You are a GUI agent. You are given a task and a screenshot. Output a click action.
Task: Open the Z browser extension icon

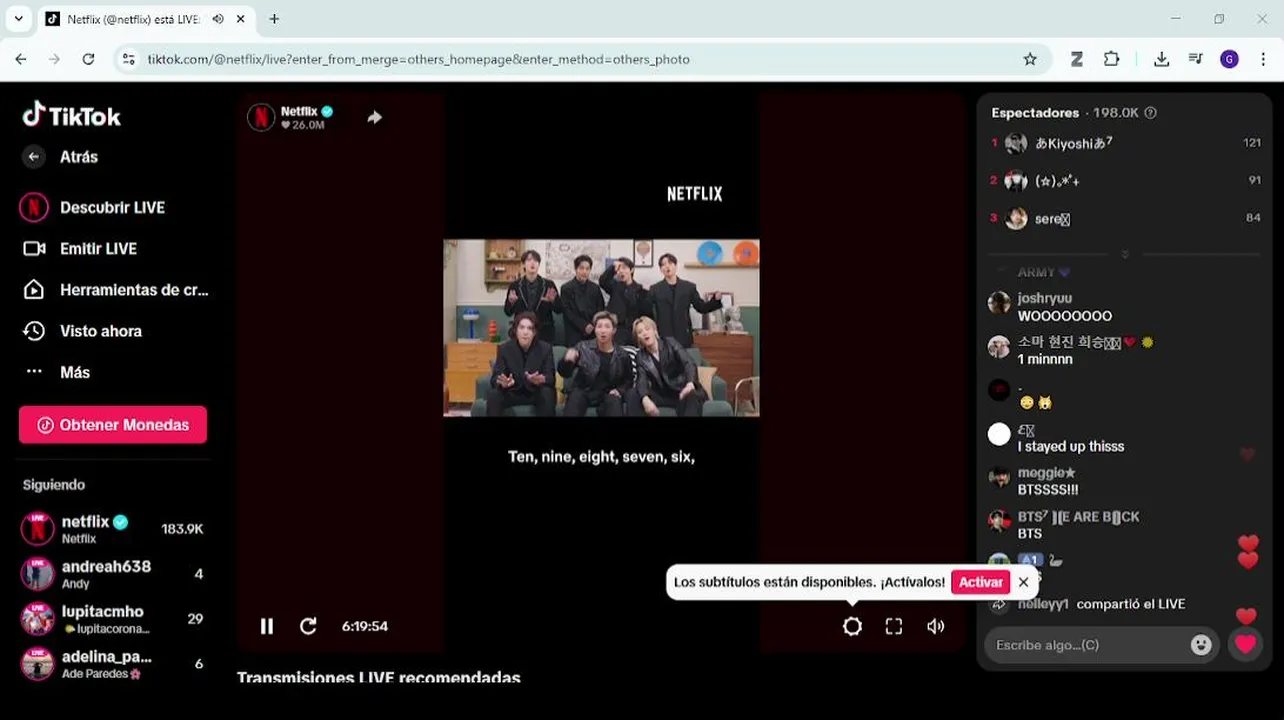[1077, 59]
